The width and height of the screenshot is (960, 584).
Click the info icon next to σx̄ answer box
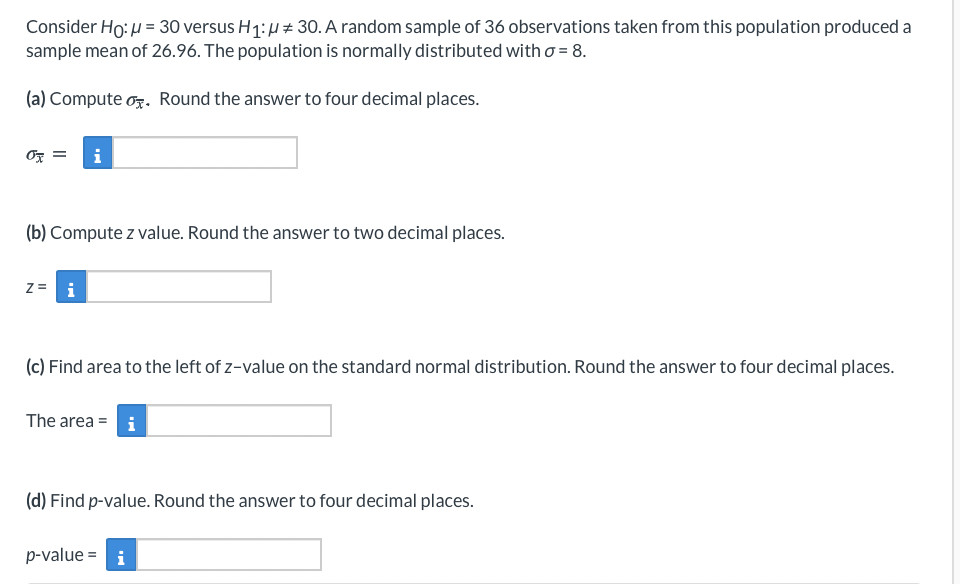click(x=97, y=152)
